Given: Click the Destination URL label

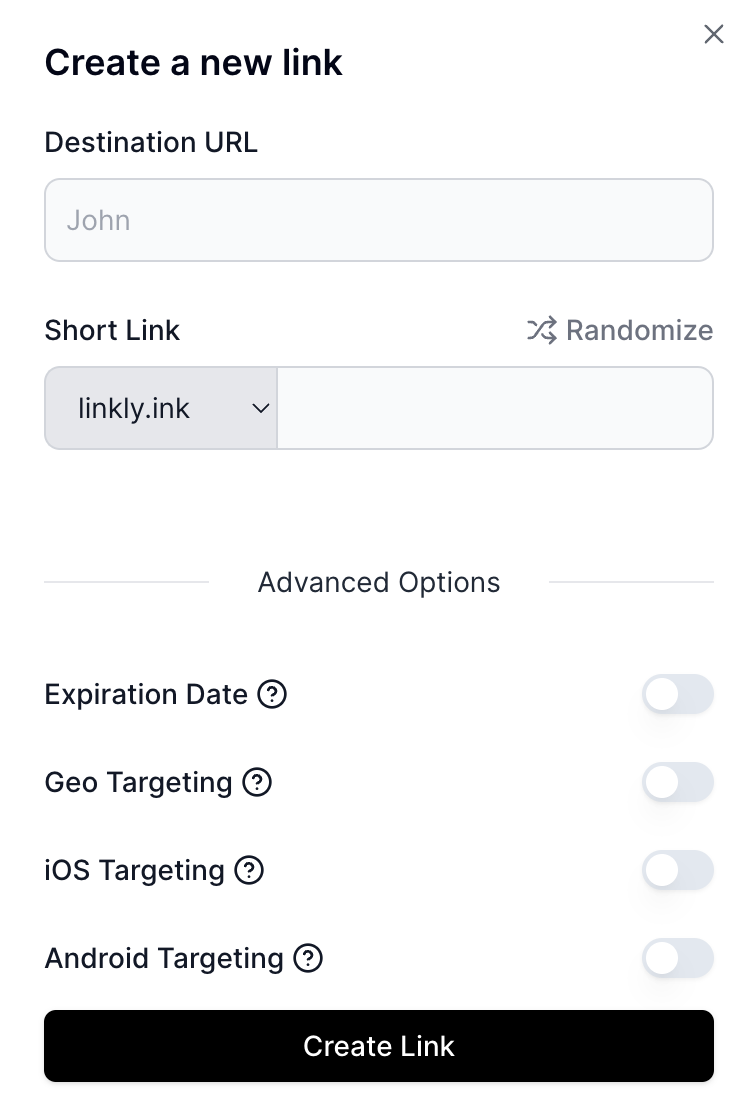Looking at the screenshot, I should 151,142.
